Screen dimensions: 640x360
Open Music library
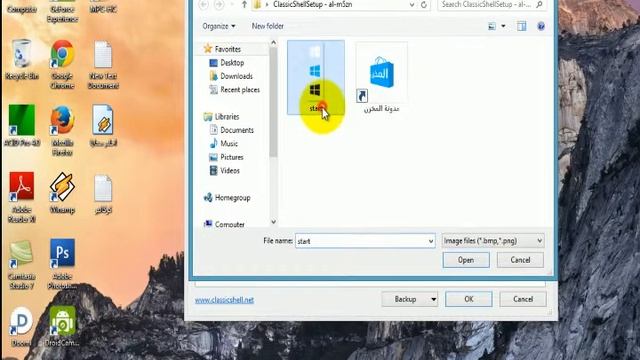pos(223,144)
